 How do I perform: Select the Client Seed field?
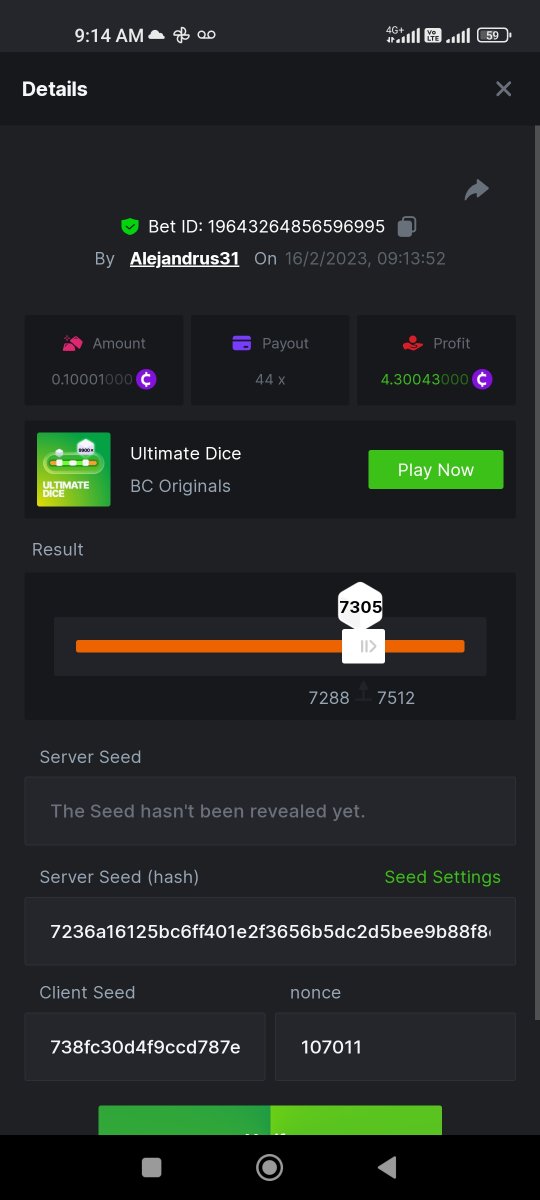pyautogui.click(x=145, y=1047)
